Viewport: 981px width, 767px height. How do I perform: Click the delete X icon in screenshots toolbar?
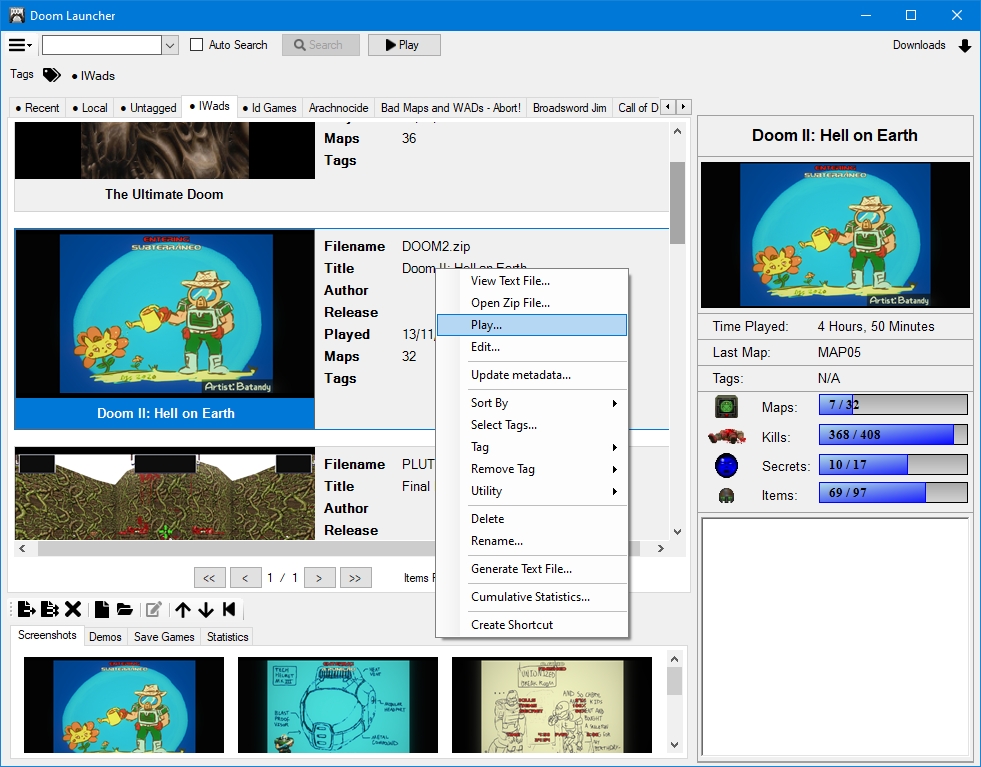73,609
